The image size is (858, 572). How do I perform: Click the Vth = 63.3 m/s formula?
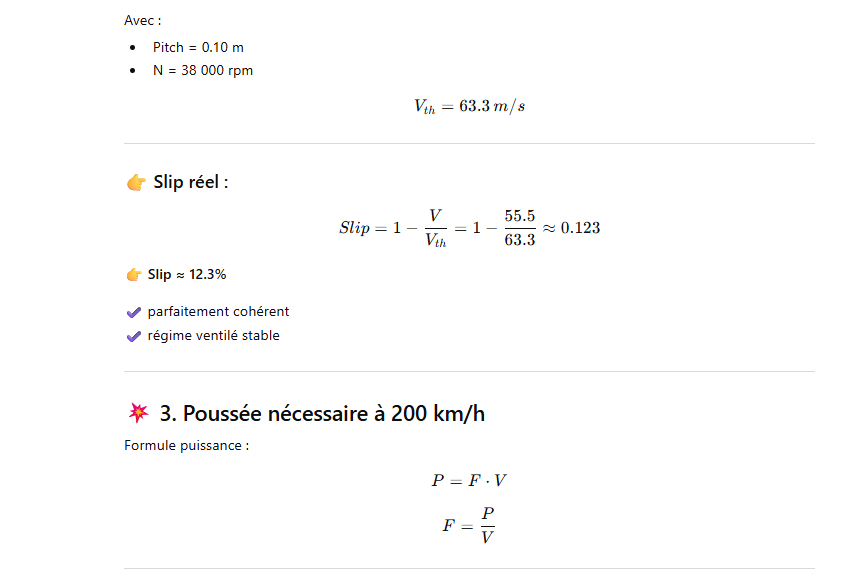(x=469, y=107)
